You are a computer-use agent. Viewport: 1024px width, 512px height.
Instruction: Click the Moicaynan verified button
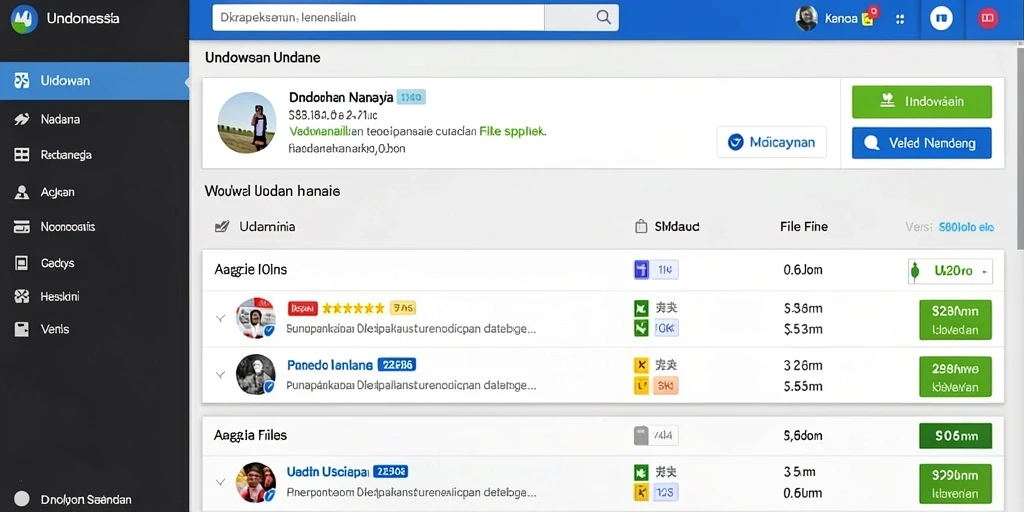(771, 142)
